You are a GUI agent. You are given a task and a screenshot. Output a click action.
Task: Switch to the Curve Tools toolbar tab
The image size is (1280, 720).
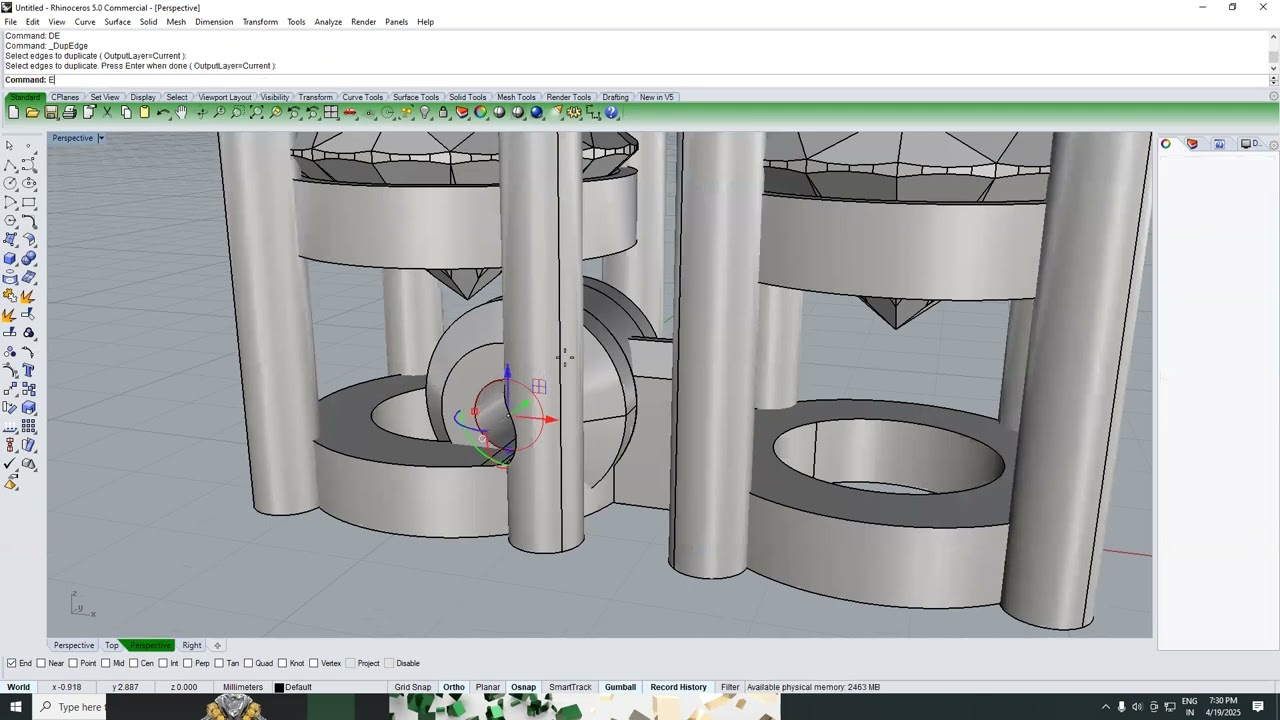(362, 97)
